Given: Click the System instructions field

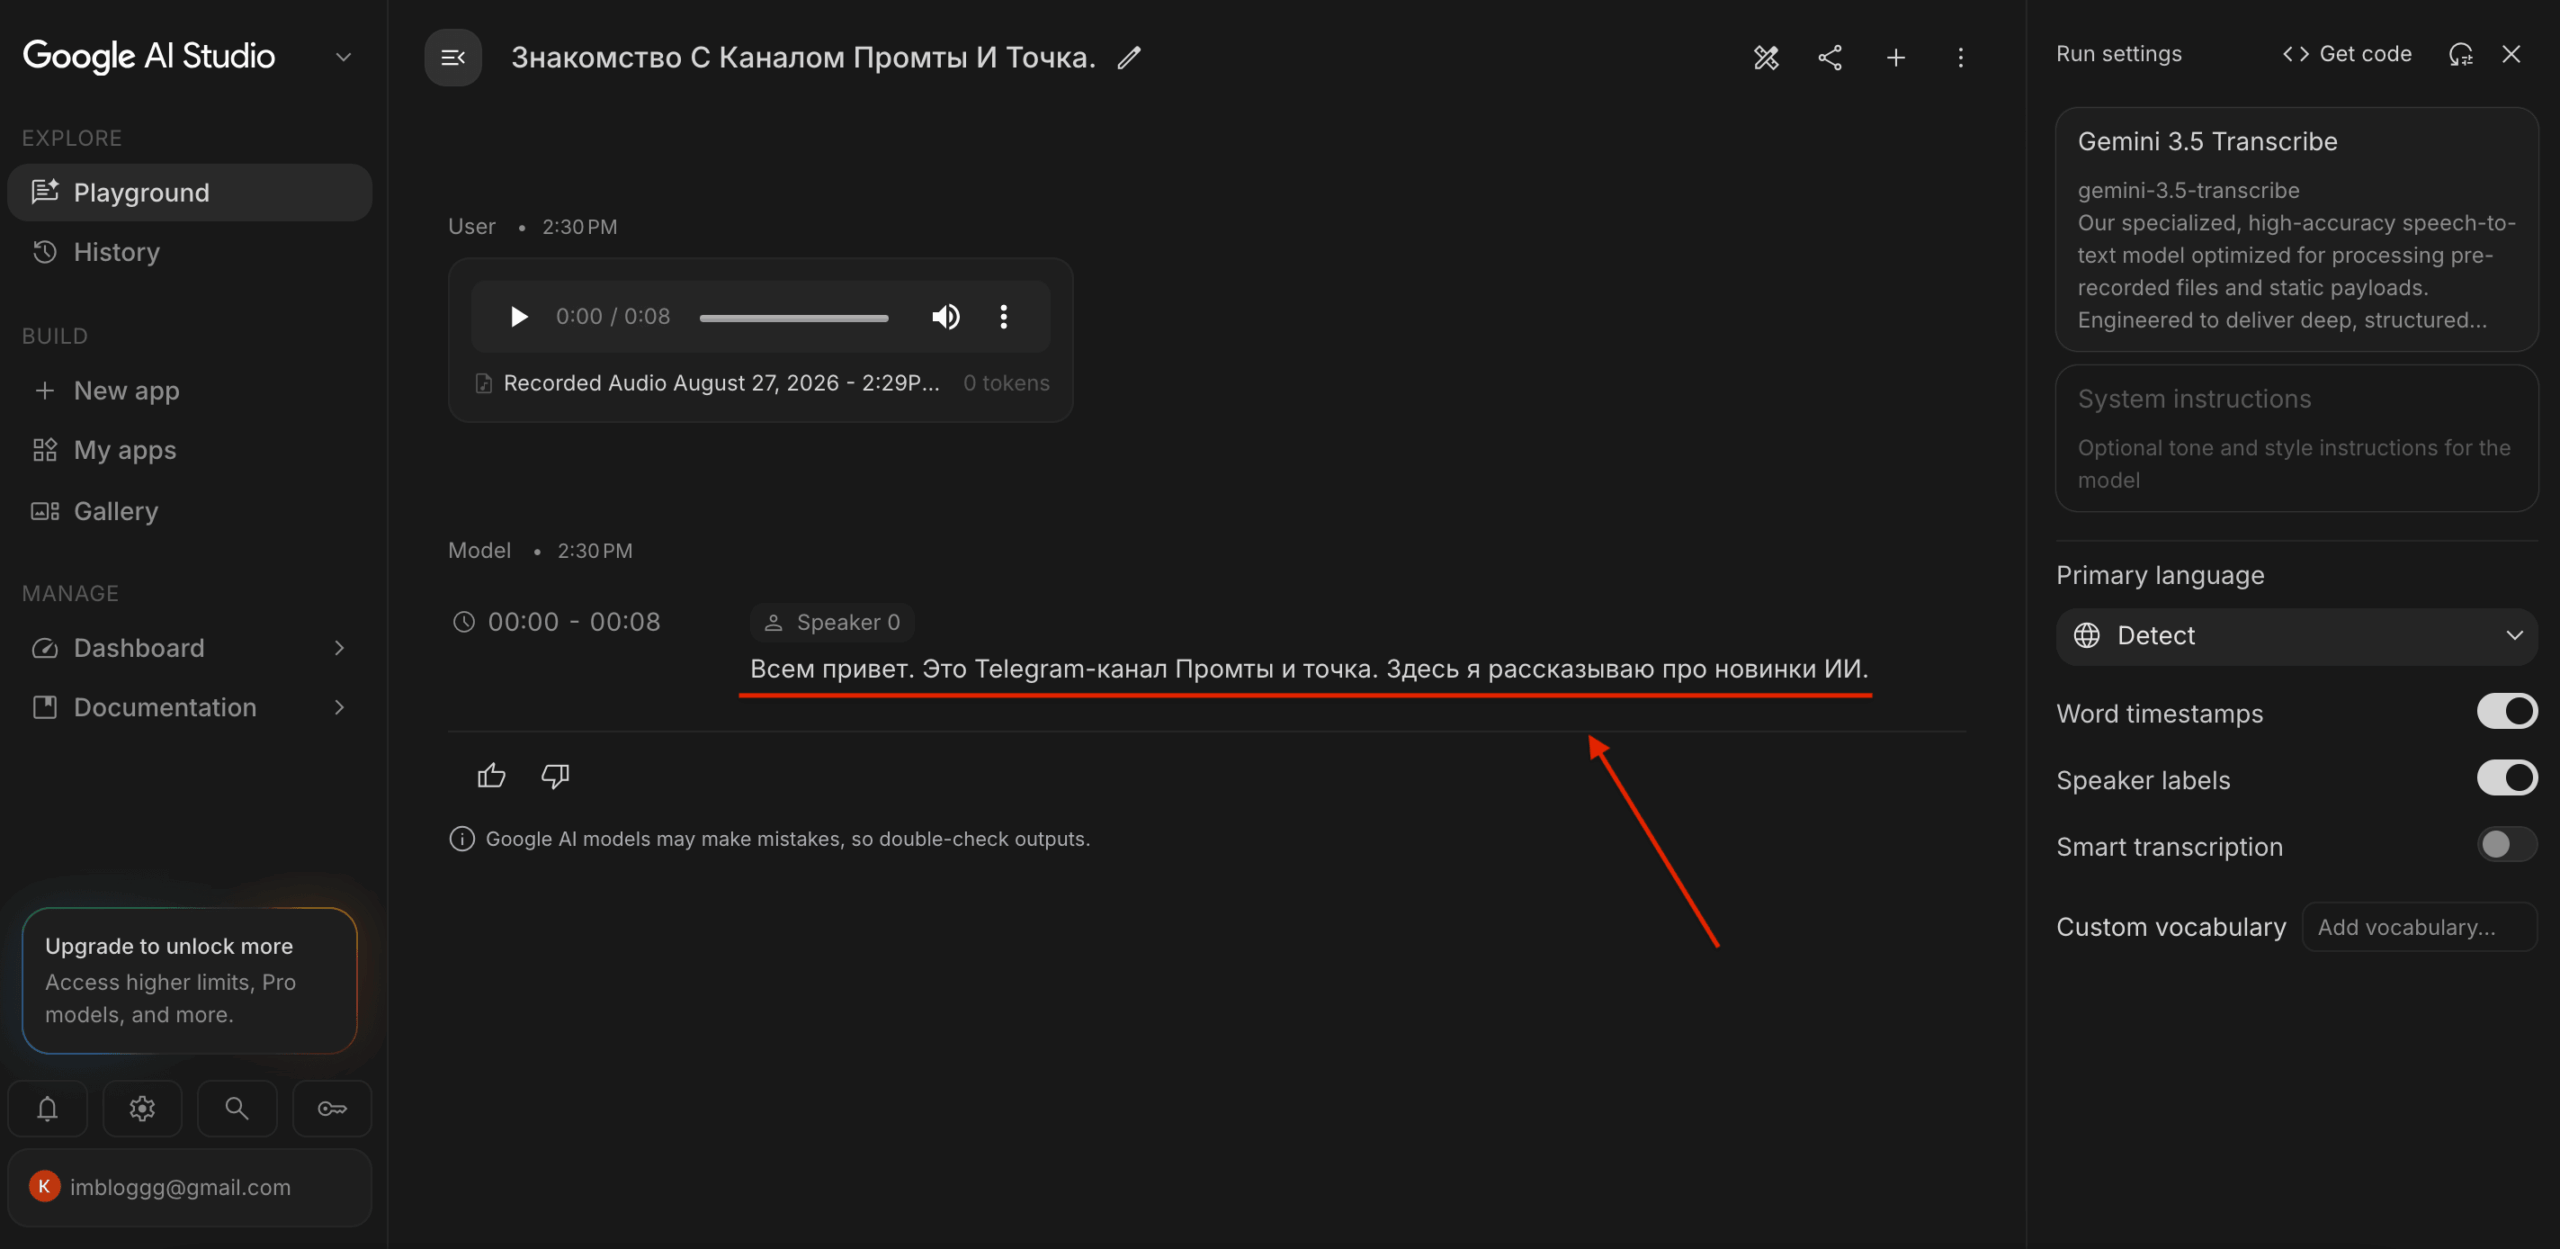Looking at the screenshot, I should click(x=2296, y=438).
